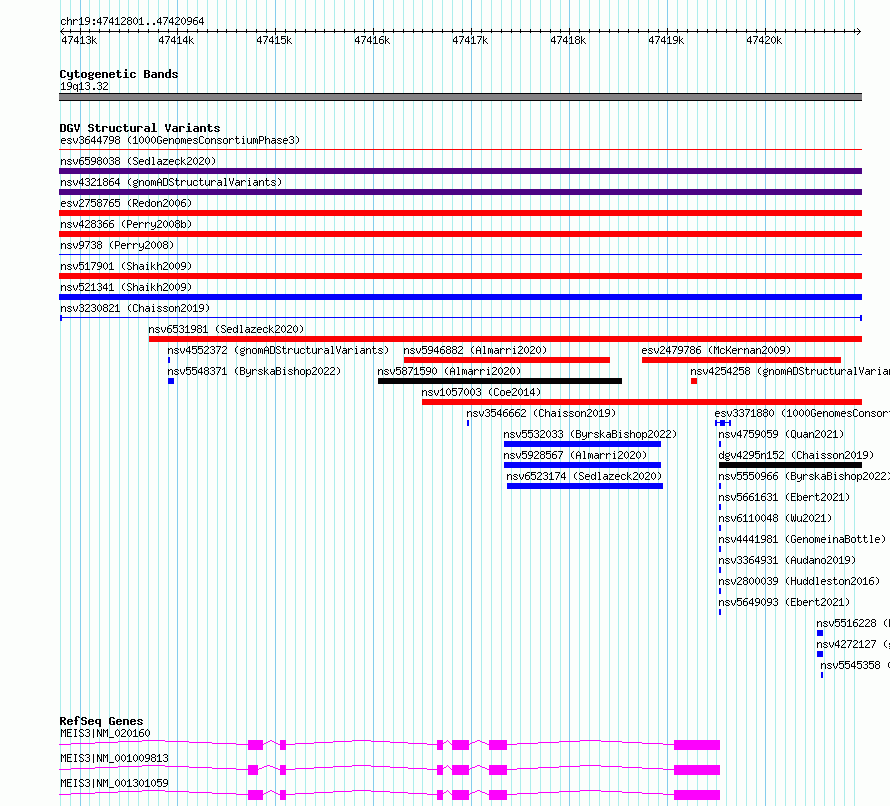Select the nsv5946882 Almarri2020 red bar

coord(506,360)
